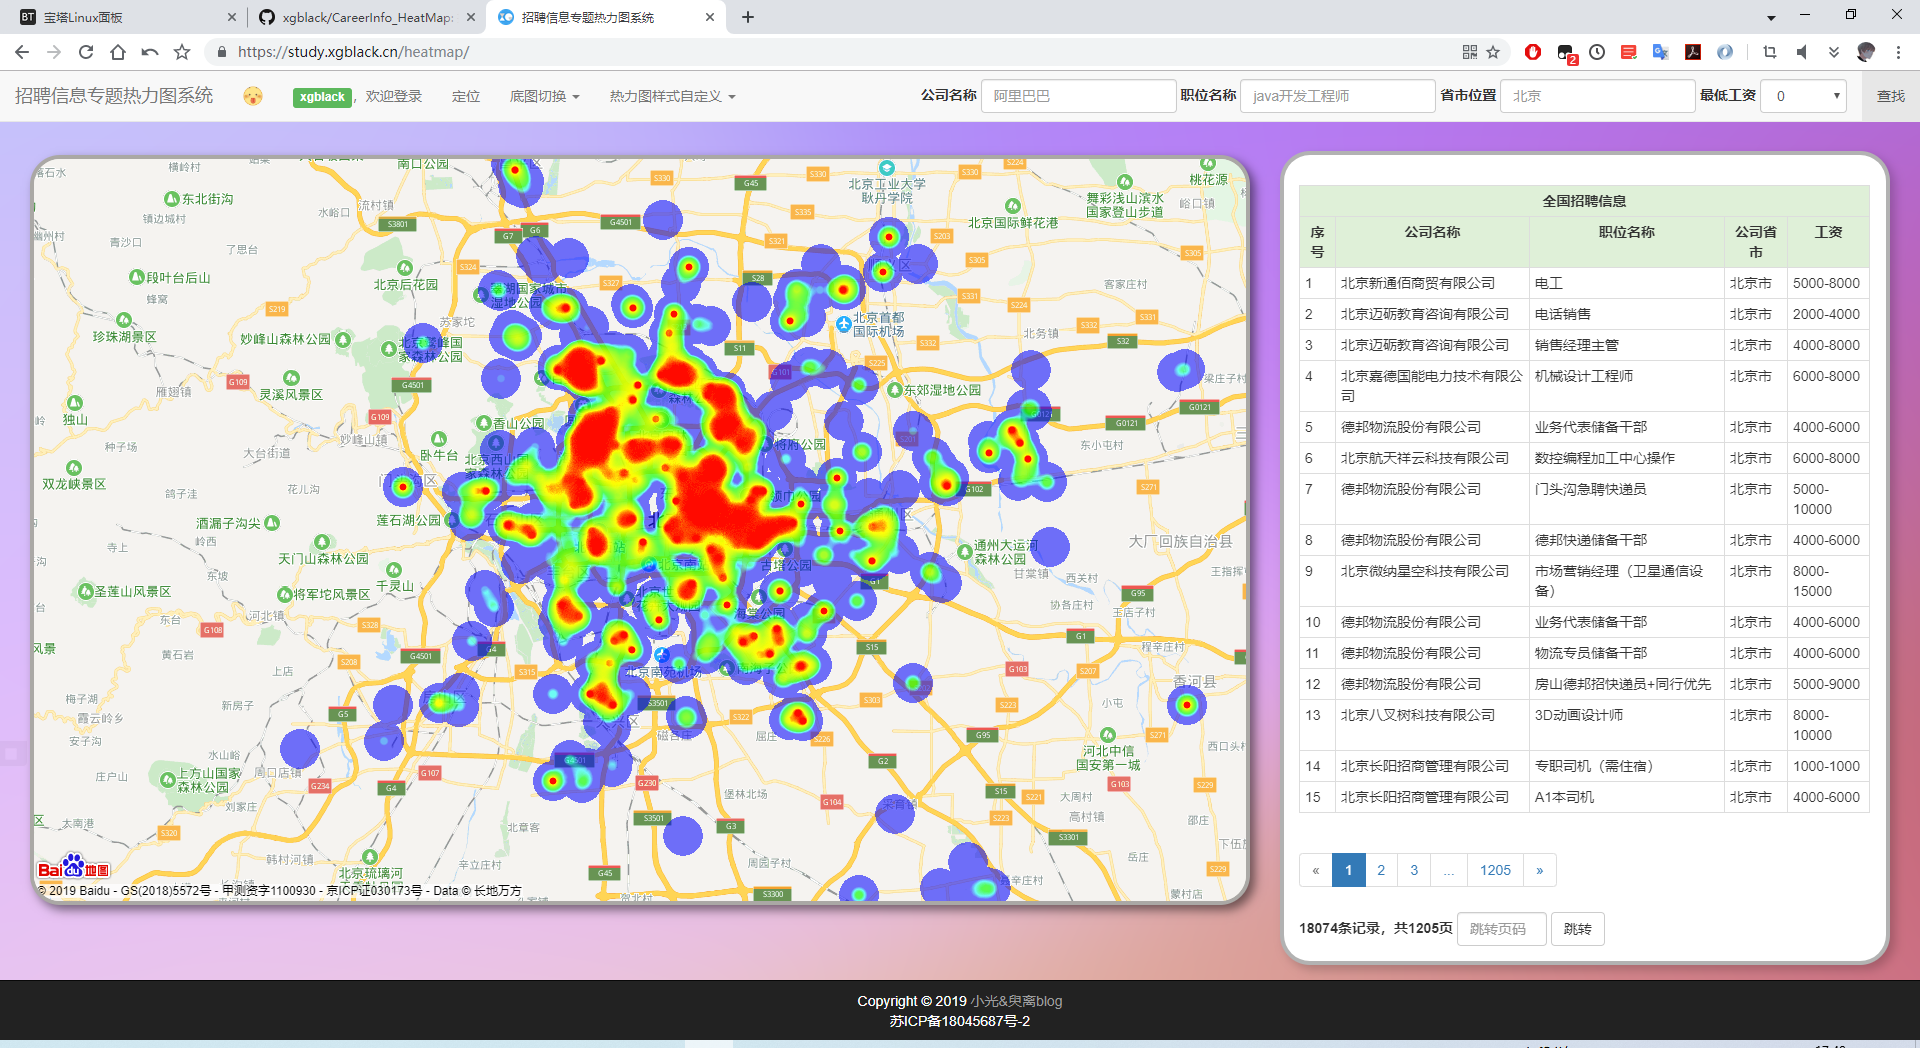The height and width of the screenshot is (1048, 1920).
Task: Focus the 公司名称 input field
Action: (x=1078, y=96)
